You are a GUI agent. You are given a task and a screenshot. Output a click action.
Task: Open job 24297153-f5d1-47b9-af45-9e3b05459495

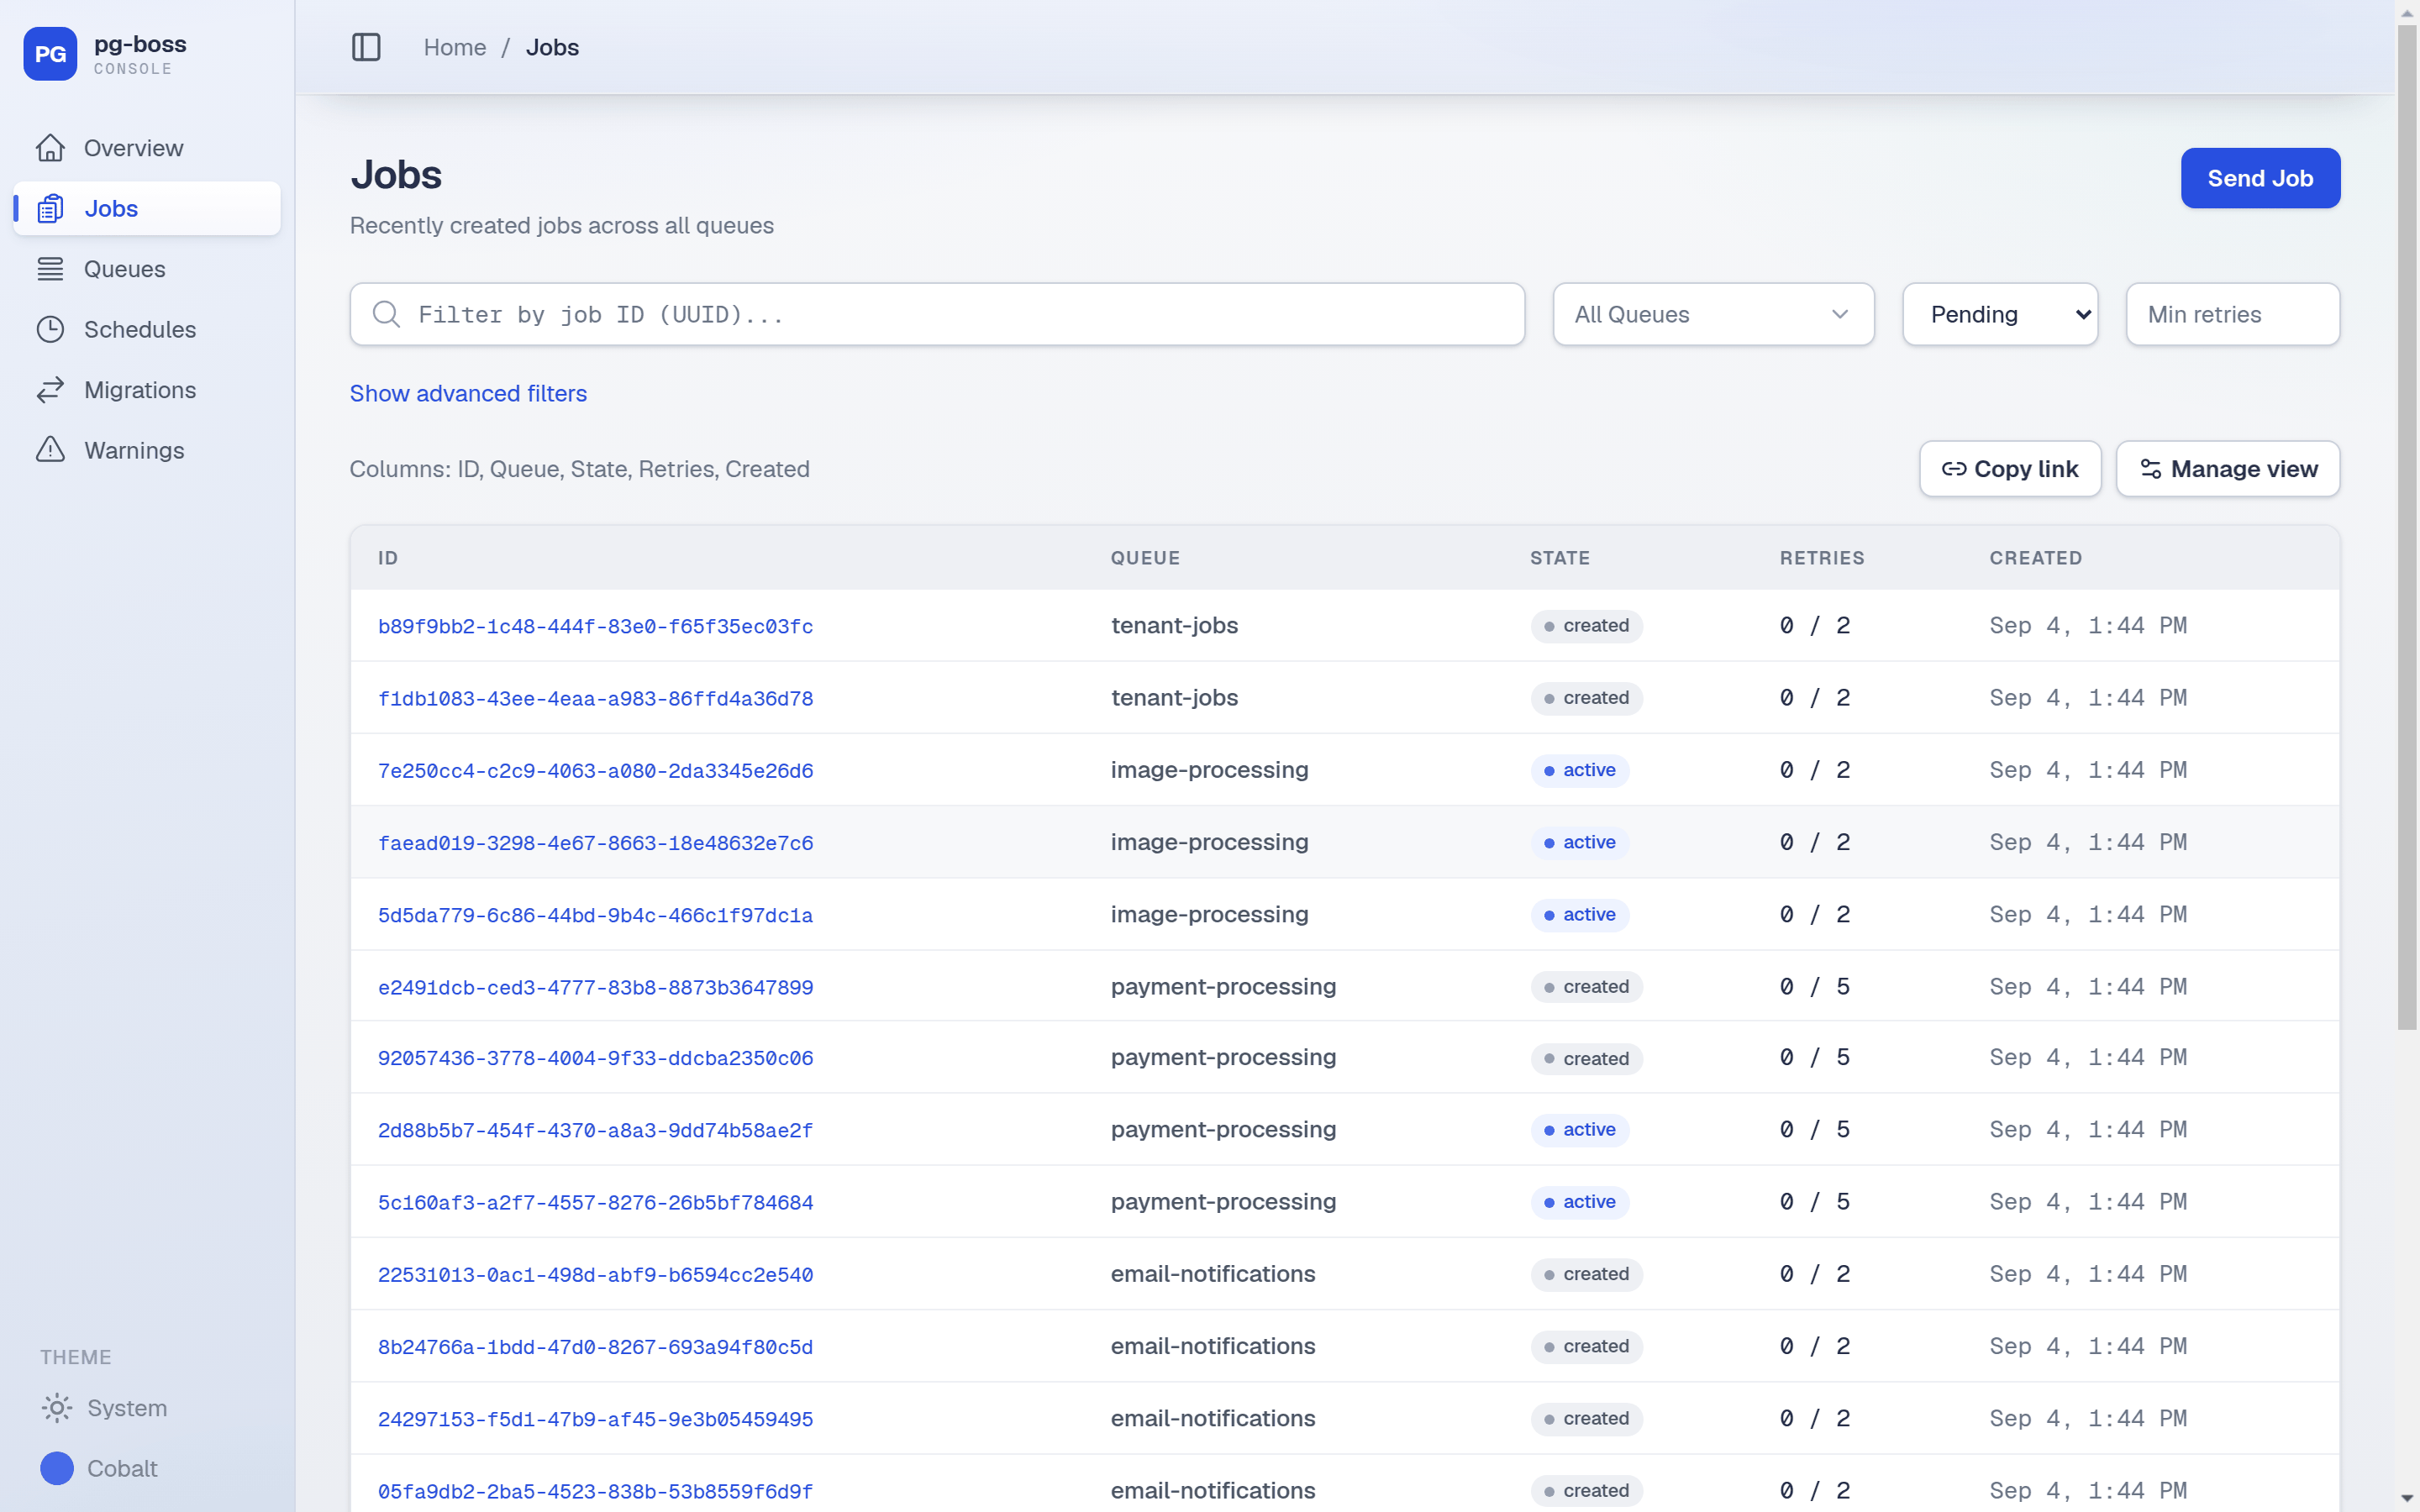pos(595,1419)
